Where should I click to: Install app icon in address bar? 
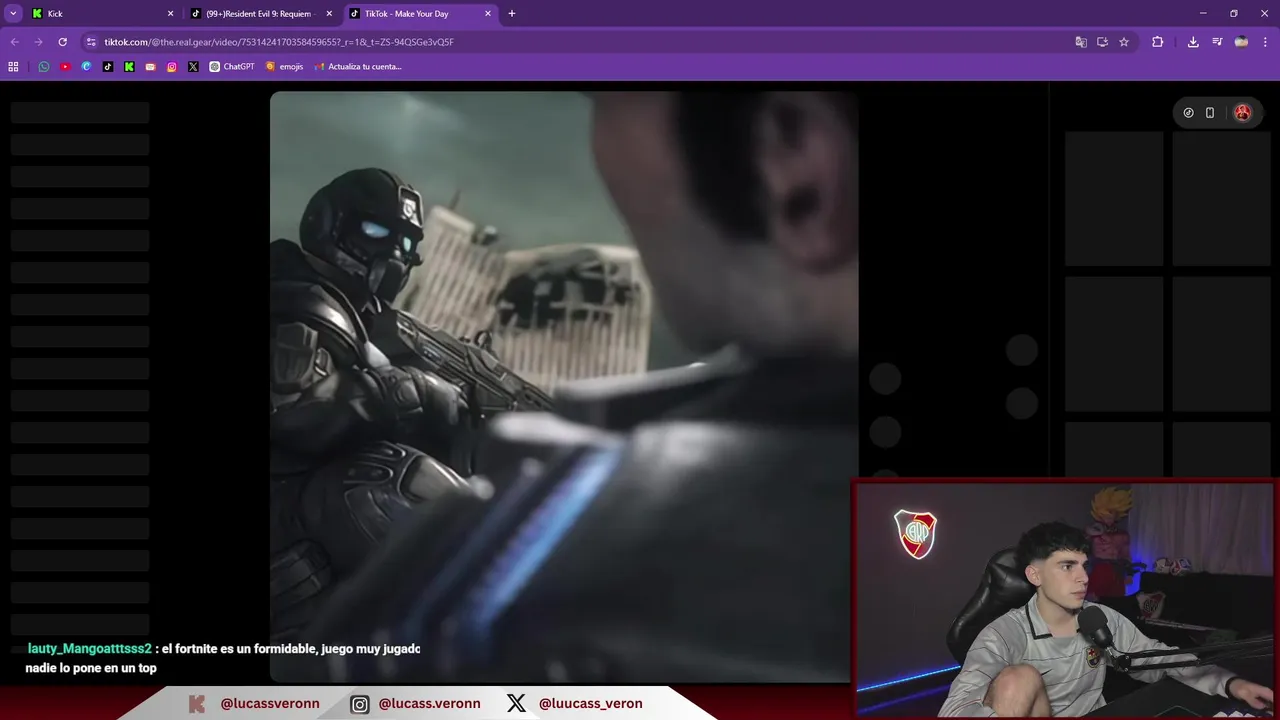pos(1102,42)
